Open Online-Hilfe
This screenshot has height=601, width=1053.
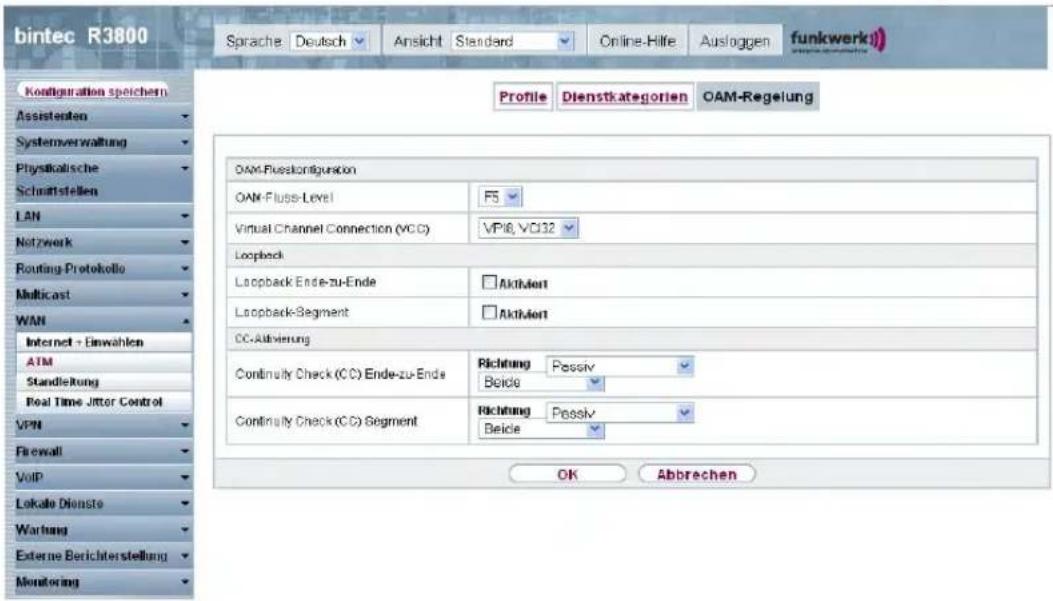point(637,42)
